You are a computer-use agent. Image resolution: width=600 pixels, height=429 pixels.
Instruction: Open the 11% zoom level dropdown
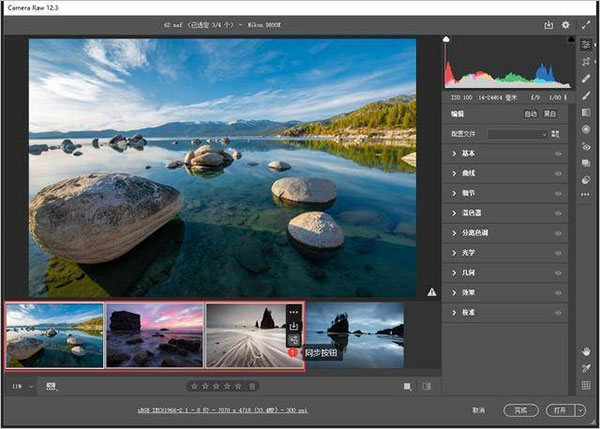pyautogui.click(x=22, y=387)
